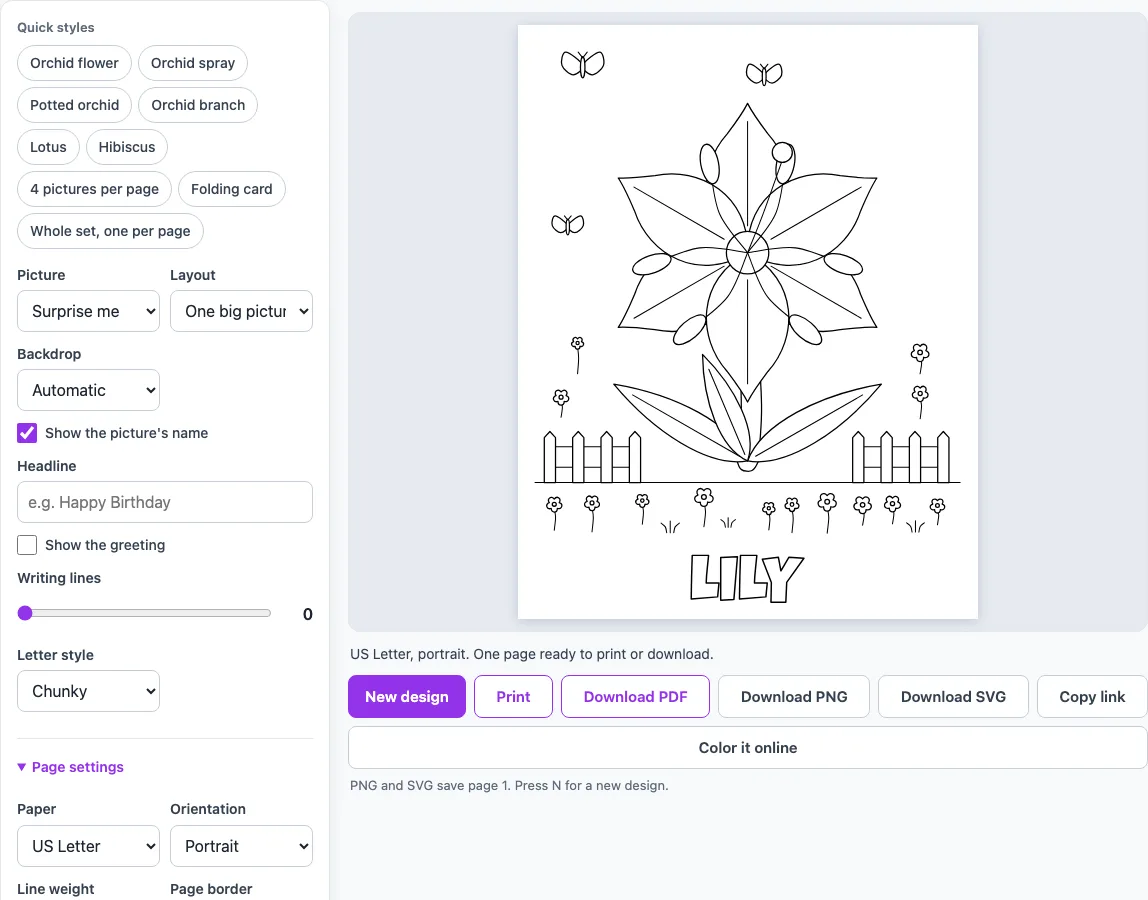
Task: Open the Backdrop dropdown
Action: point(89,390)
